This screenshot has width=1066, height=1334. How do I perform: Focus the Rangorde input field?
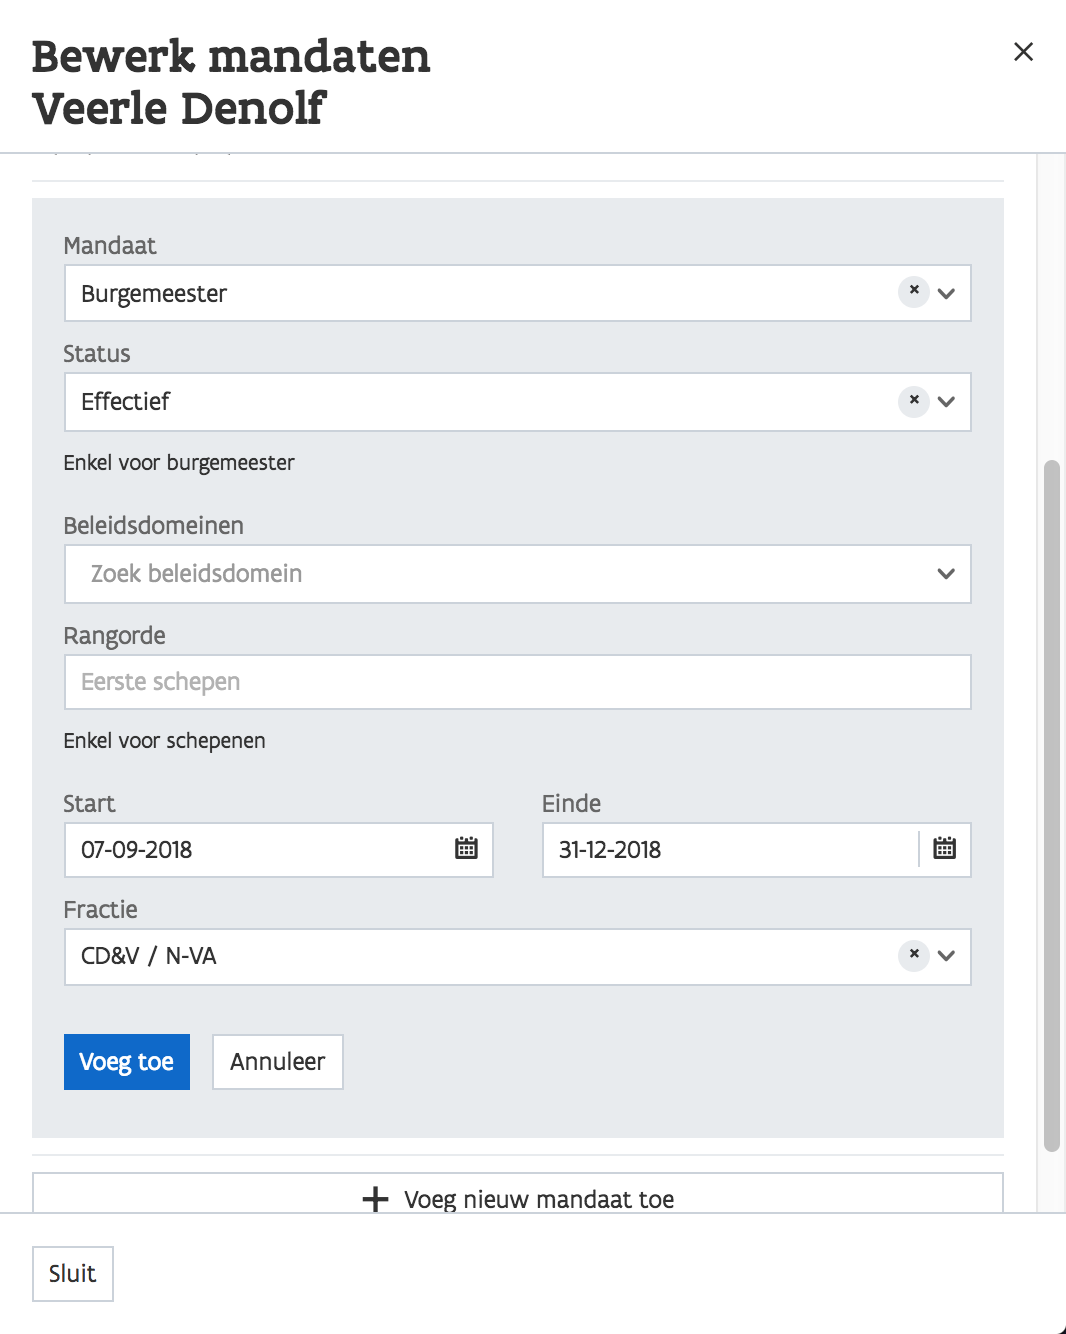point(517,682)
